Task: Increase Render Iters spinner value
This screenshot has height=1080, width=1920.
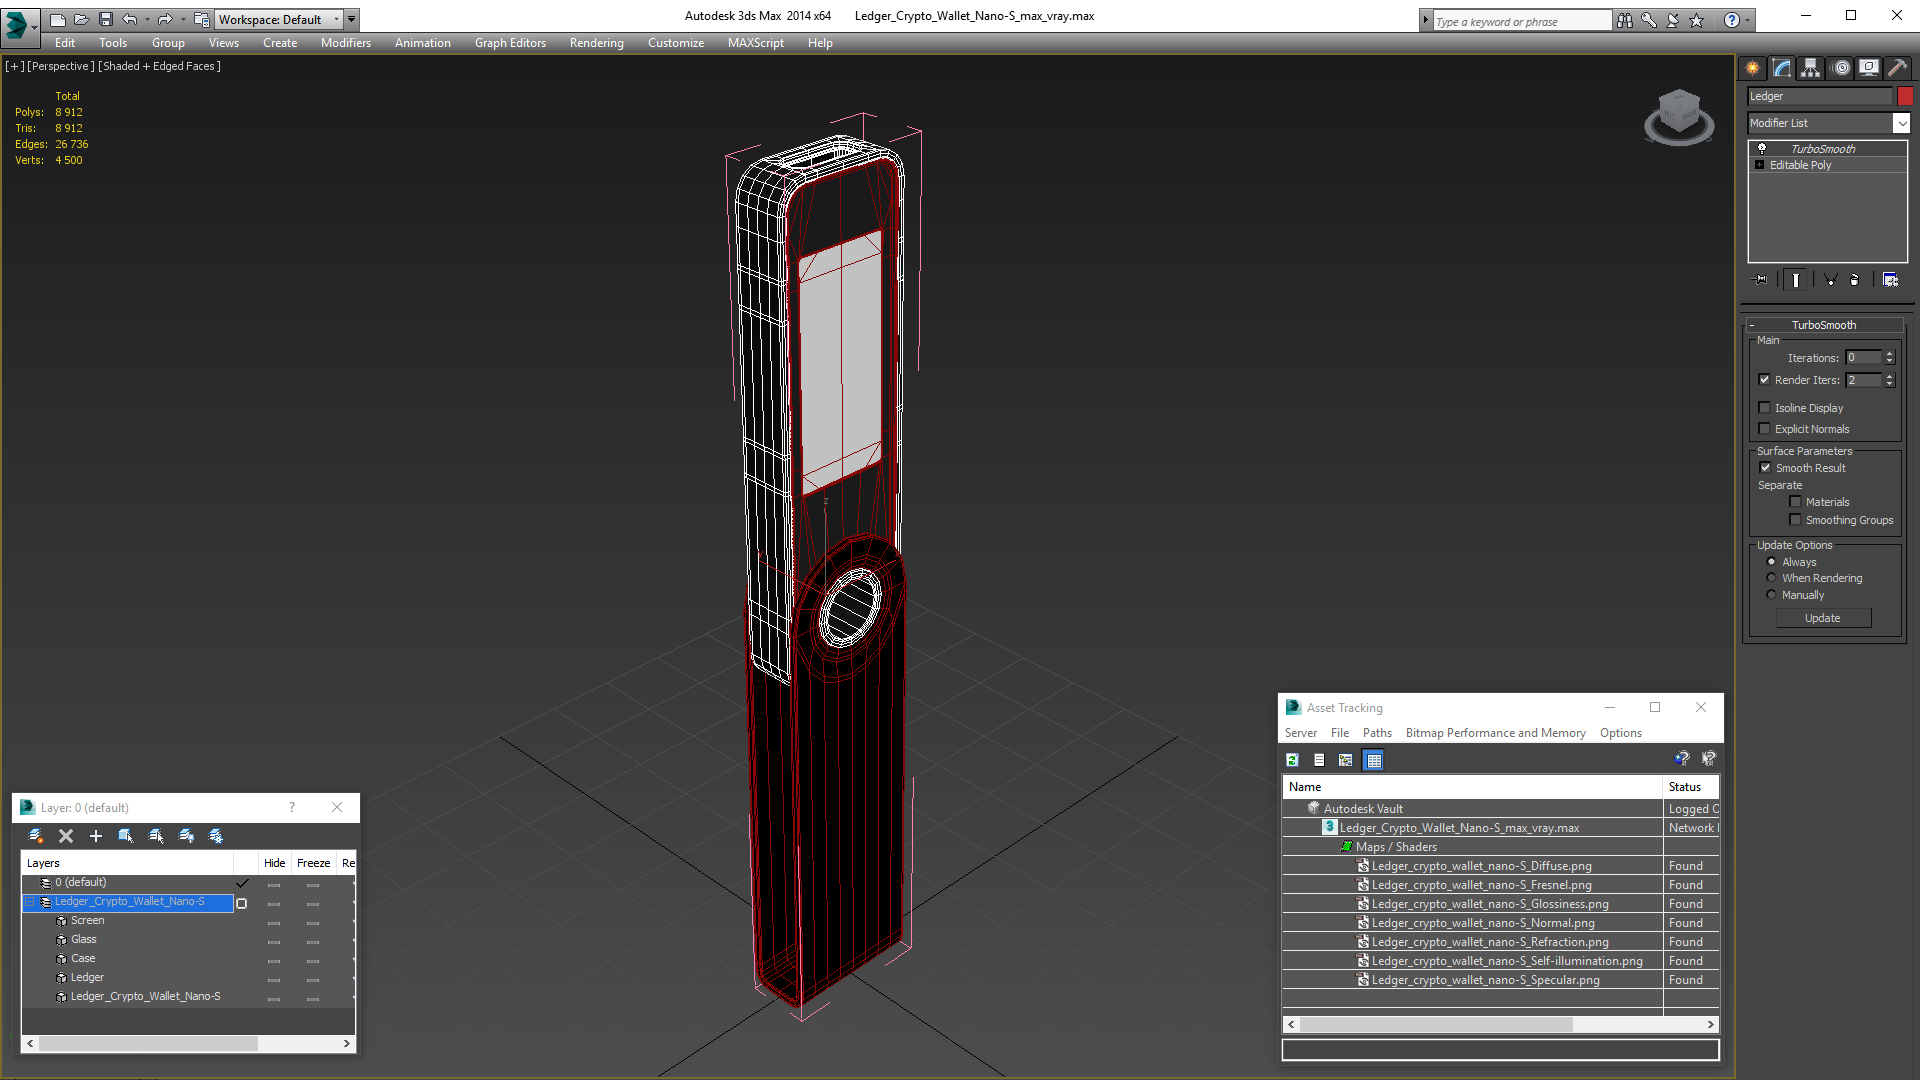Action: [x=1889, y=376]
